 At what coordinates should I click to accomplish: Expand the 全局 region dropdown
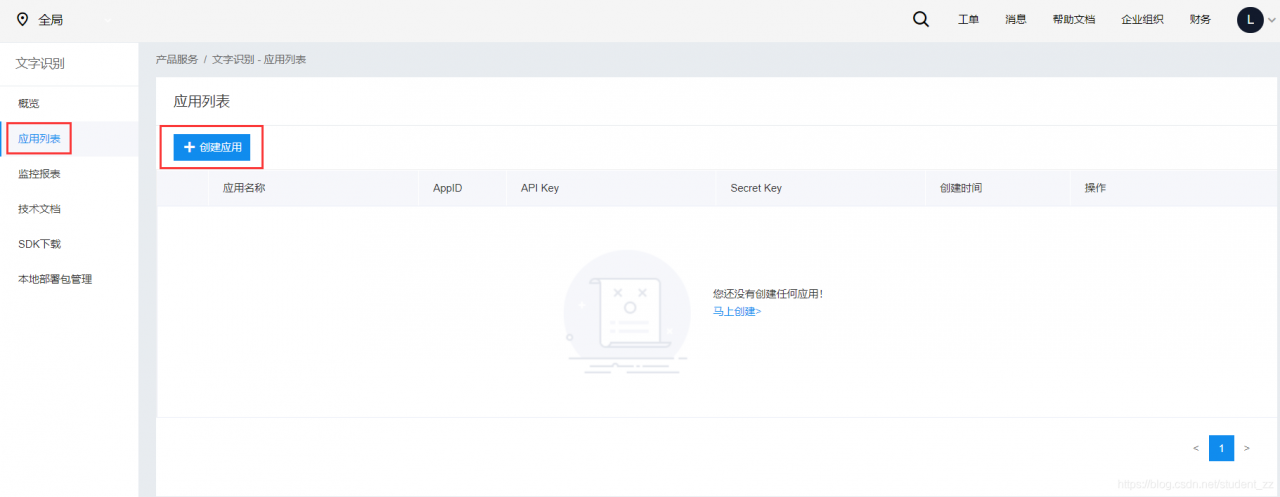[x=108, y=20]
